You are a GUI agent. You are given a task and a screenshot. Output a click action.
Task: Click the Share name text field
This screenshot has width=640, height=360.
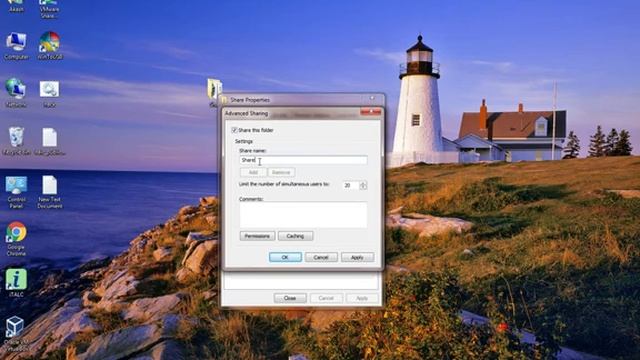[x=303, y=160]
